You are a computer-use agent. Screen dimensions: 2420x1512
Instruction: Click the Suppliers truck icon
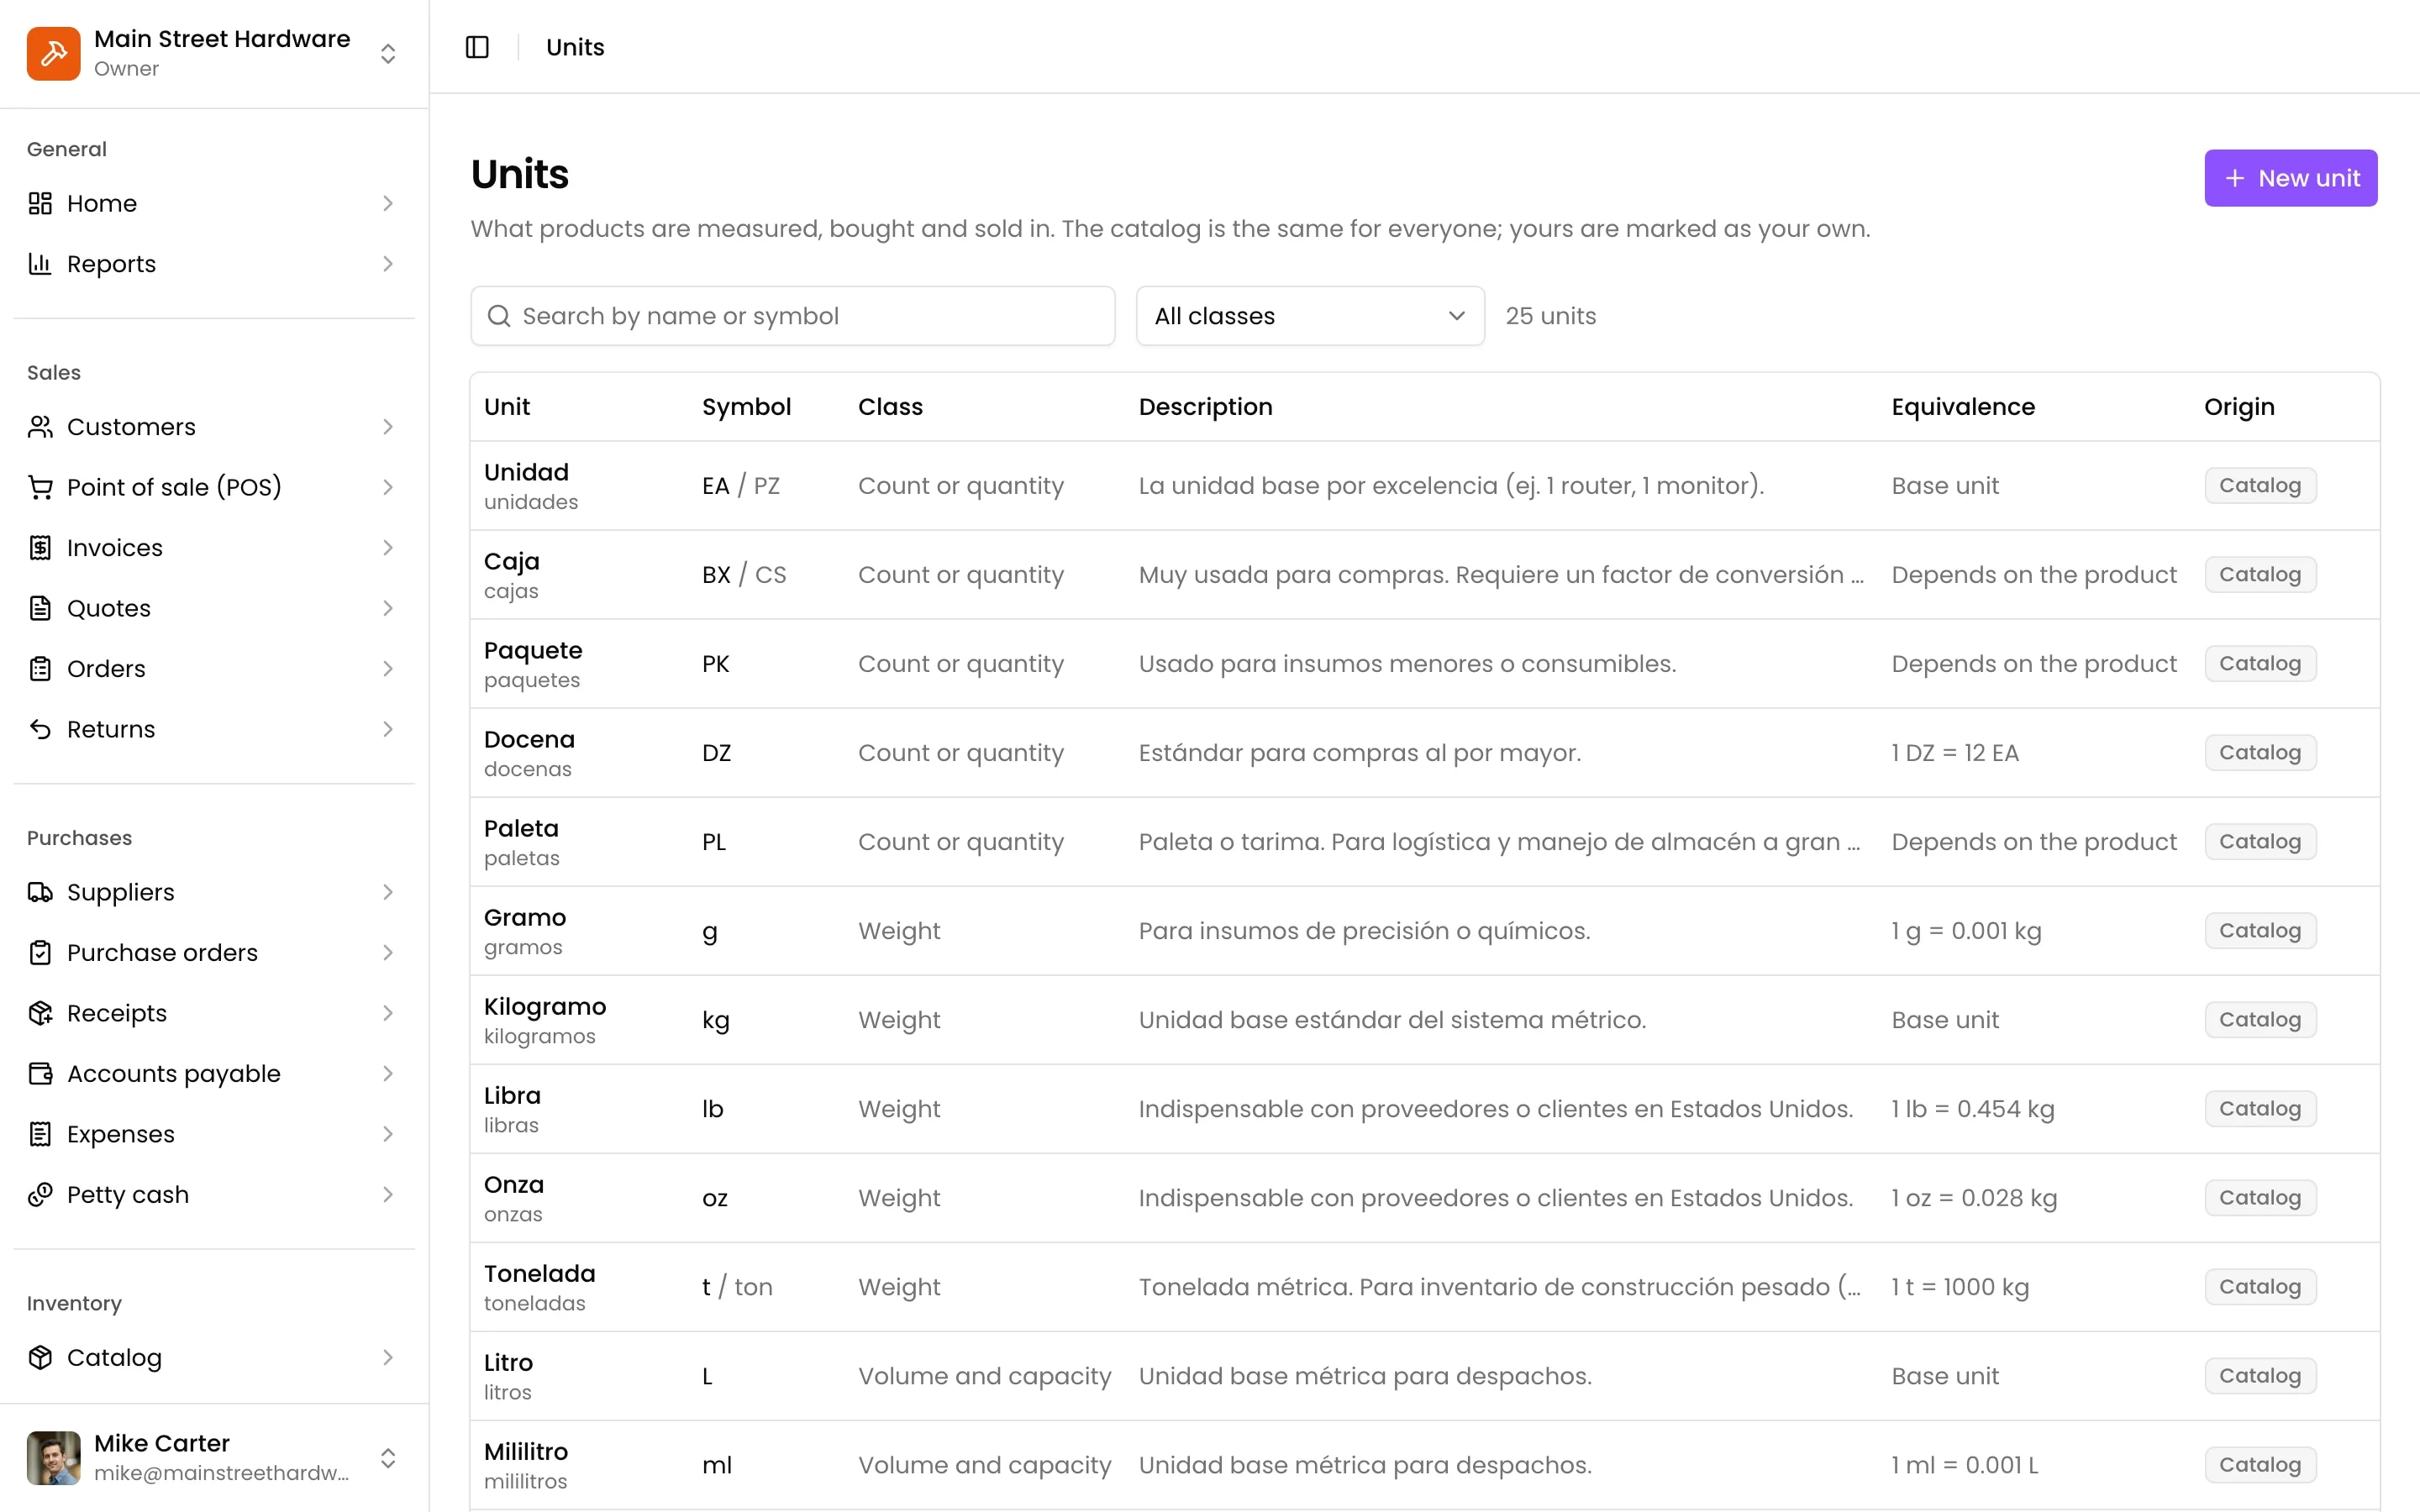[40, 892]
